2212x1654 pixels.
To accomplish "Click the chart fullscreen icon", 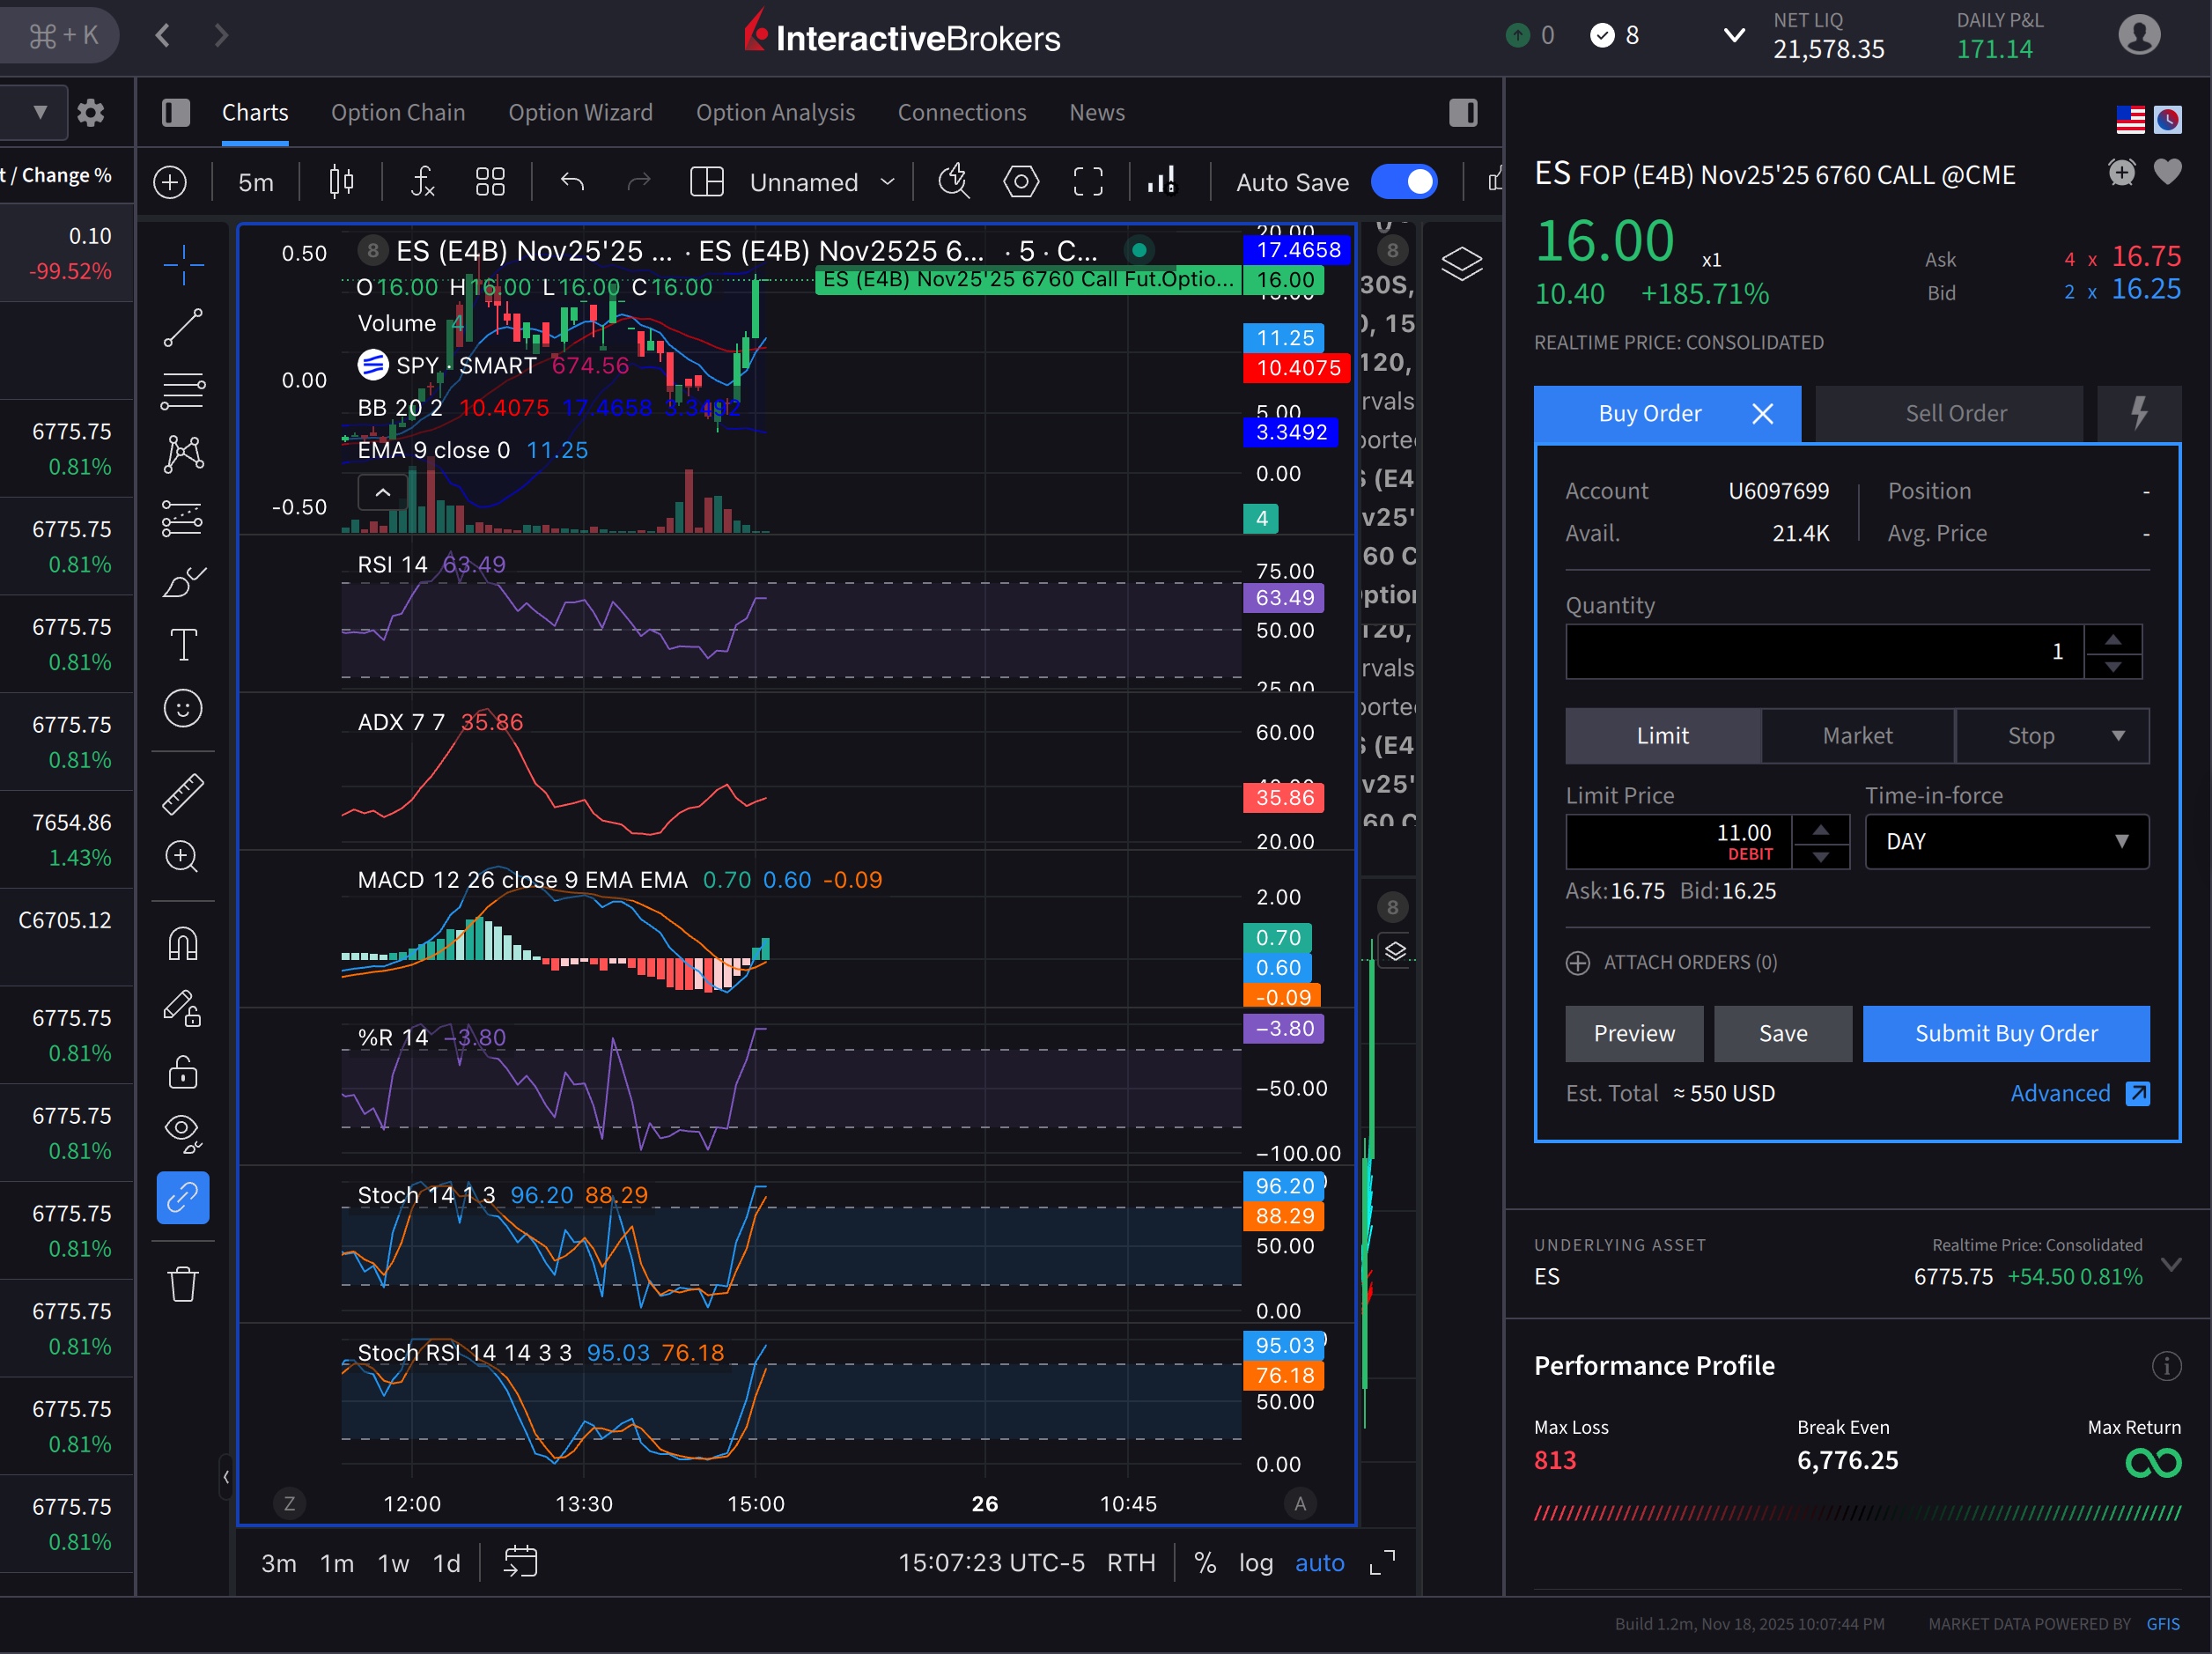I will (x=1088, y=182).
